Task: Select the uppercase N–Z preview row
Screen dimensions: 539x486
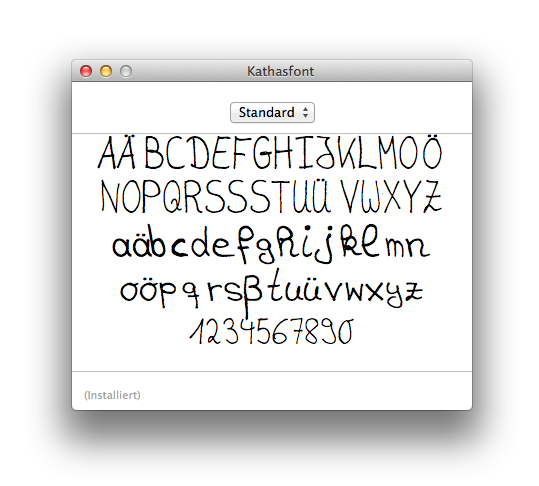Action: [x=272, y=197]
